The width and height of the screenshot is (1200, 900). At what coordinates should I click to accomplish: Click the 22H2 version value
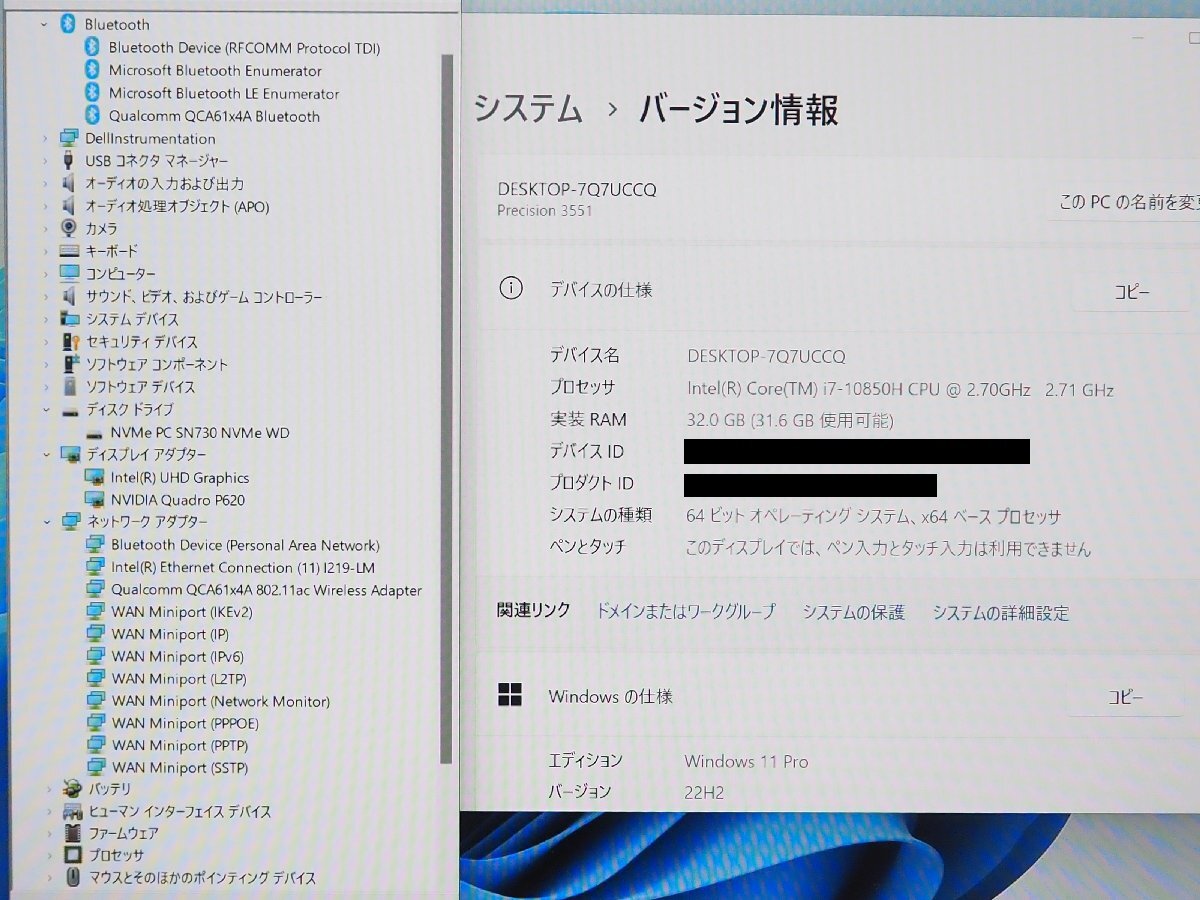(x=704, y=792)
